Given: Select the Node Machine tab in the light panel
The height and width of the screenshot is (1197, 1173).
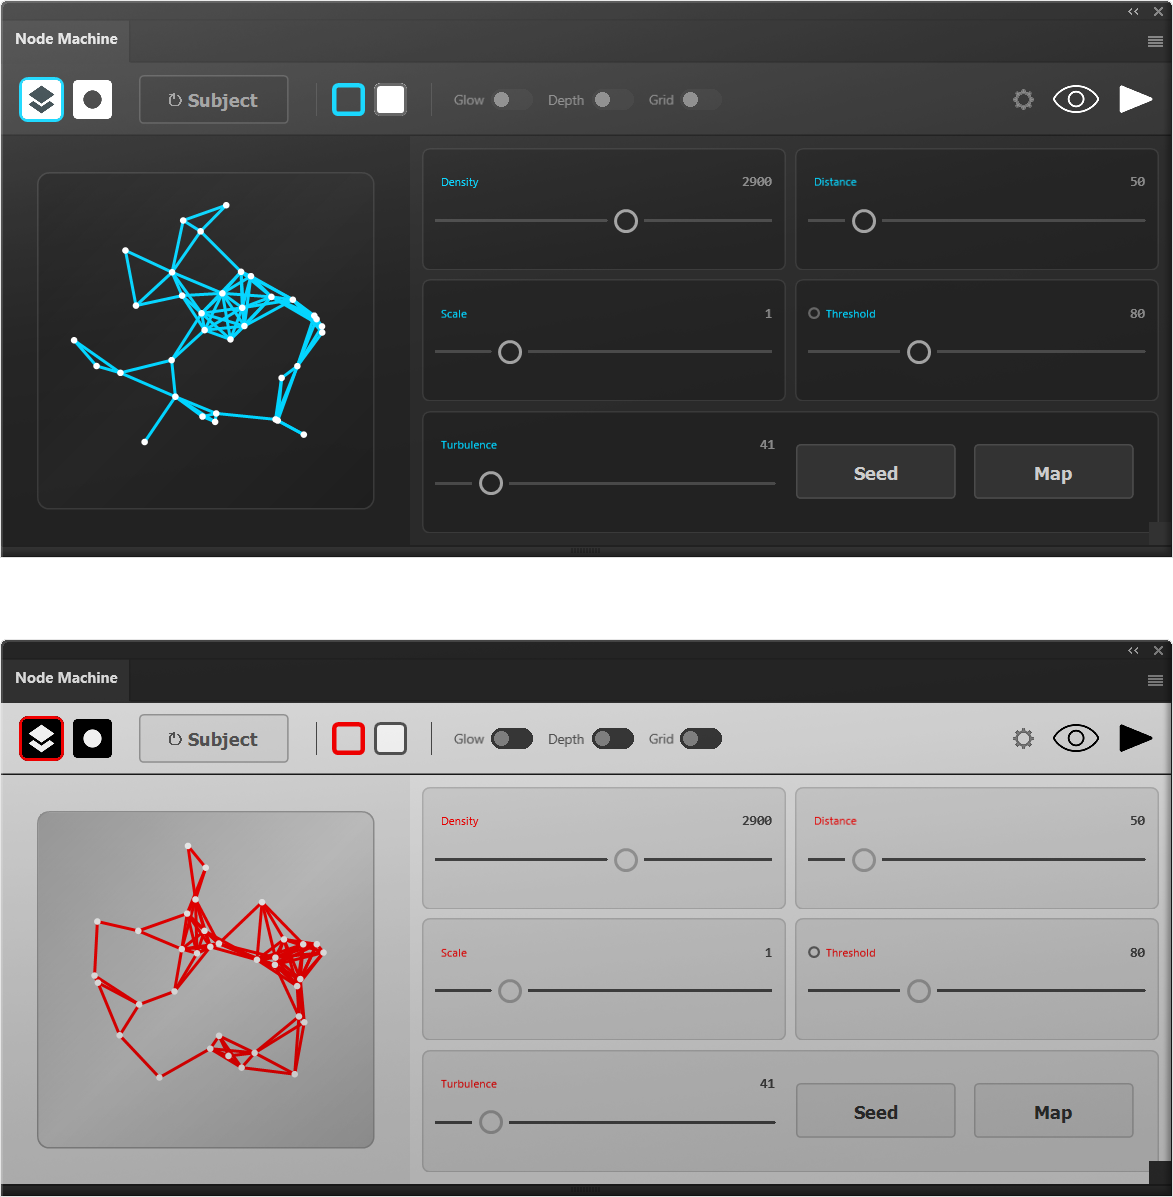Looking at the screenshot, I should 66,678.
